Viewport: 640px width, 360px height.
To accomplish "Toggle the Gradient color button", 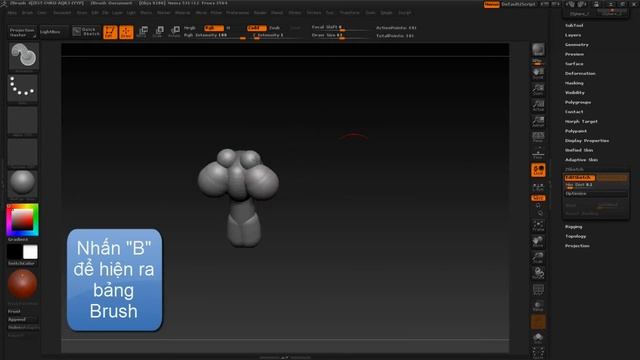I will [x=18, y=240].
